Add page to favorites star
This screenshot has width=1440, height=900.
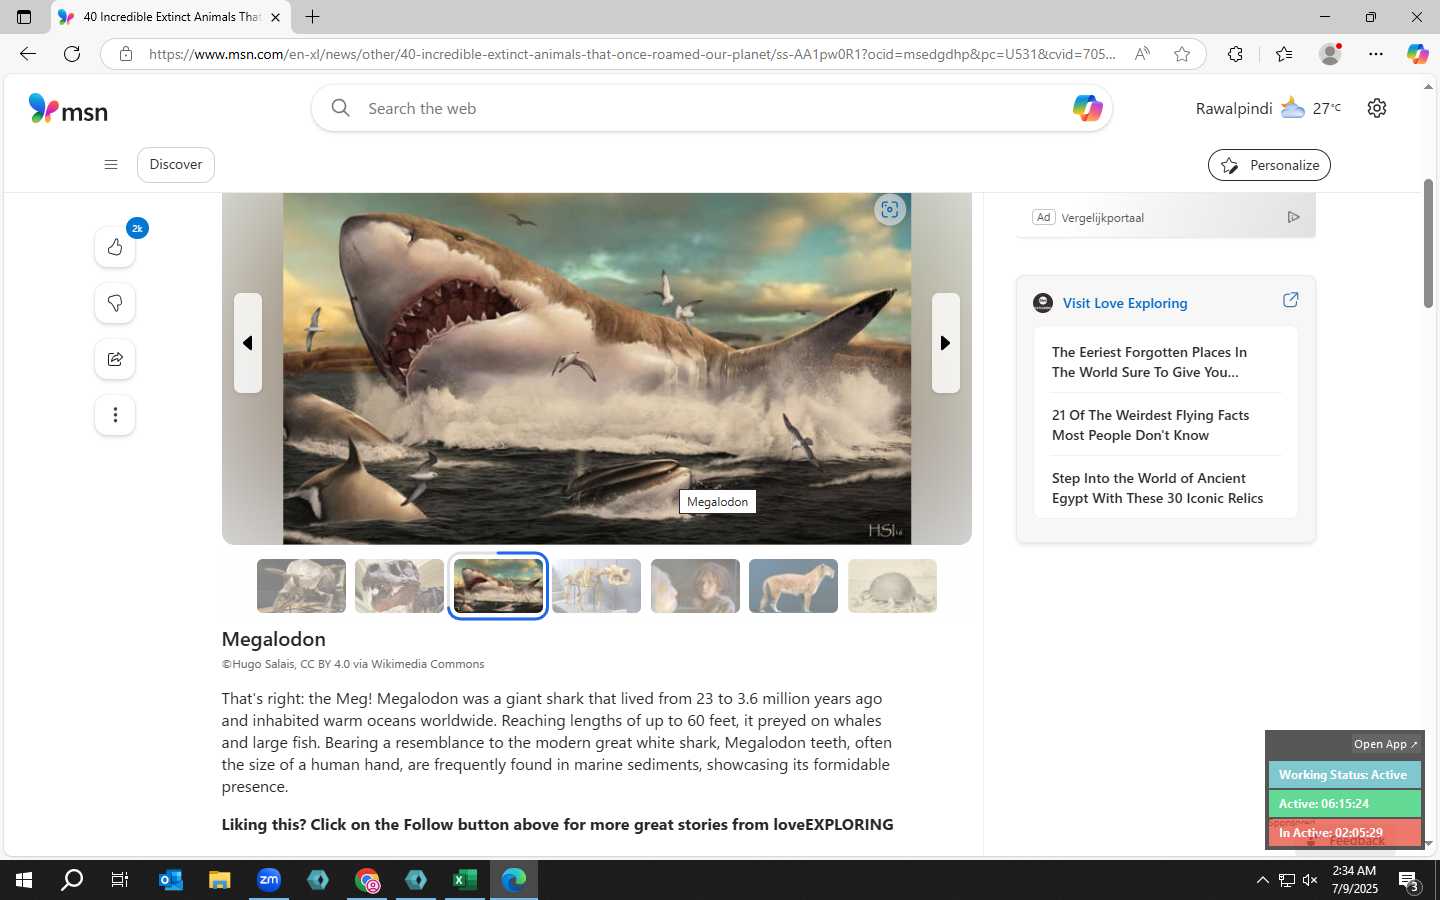point(1182,54)
